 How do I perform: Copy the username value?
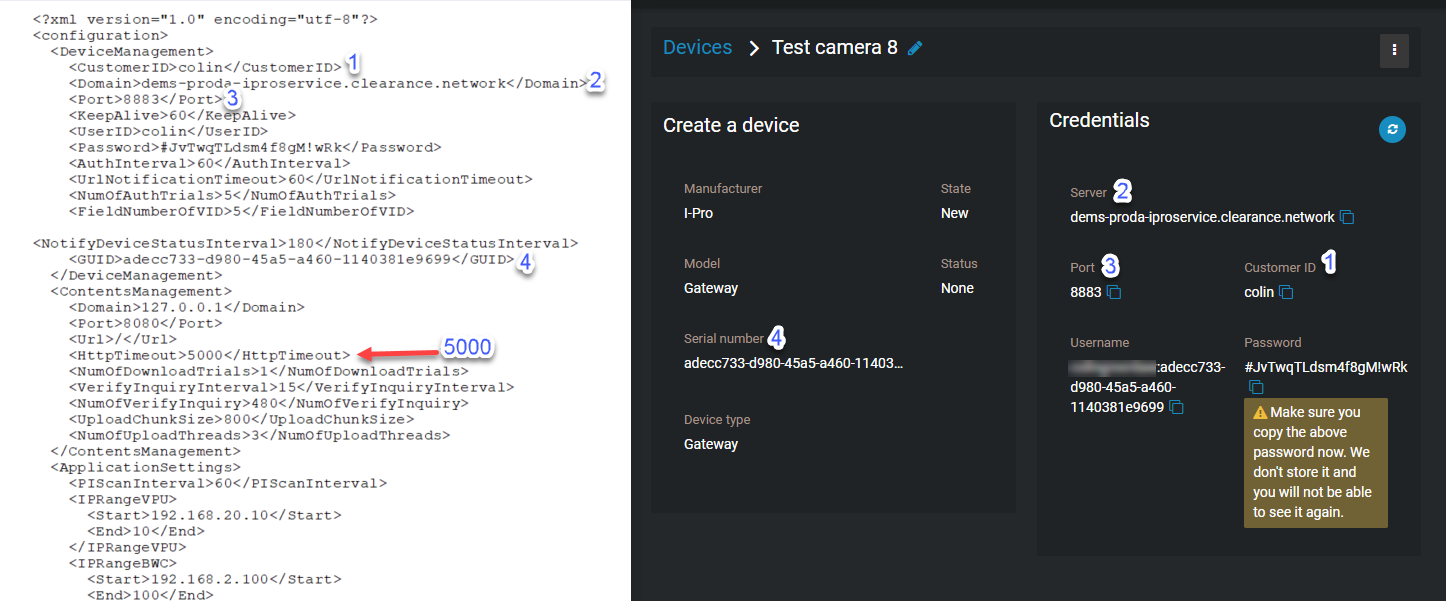point(1178,407)
